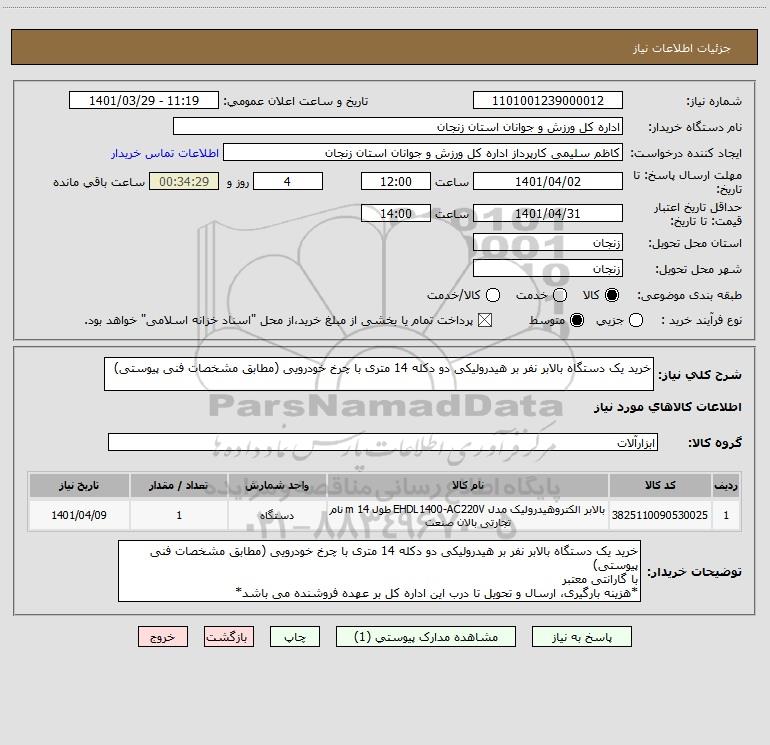Click the اطلاعات کالاهای مورد نیاز heading

pyautogui.click(x=668, y=407)
